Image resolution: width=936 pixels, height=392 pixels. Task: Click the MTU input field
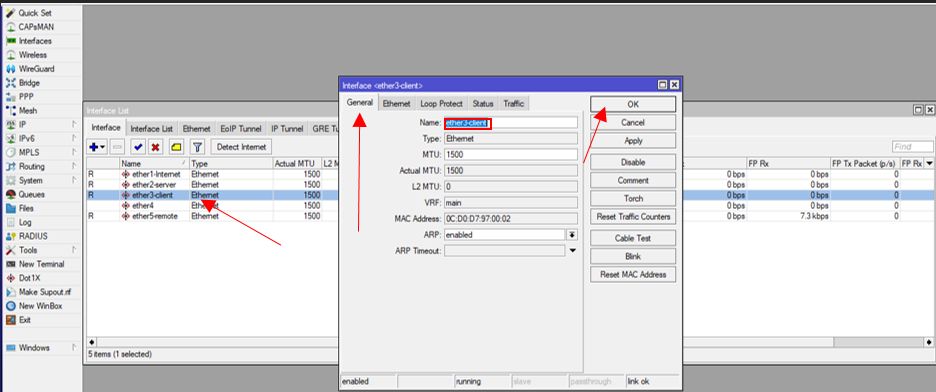tap(511, 155)
